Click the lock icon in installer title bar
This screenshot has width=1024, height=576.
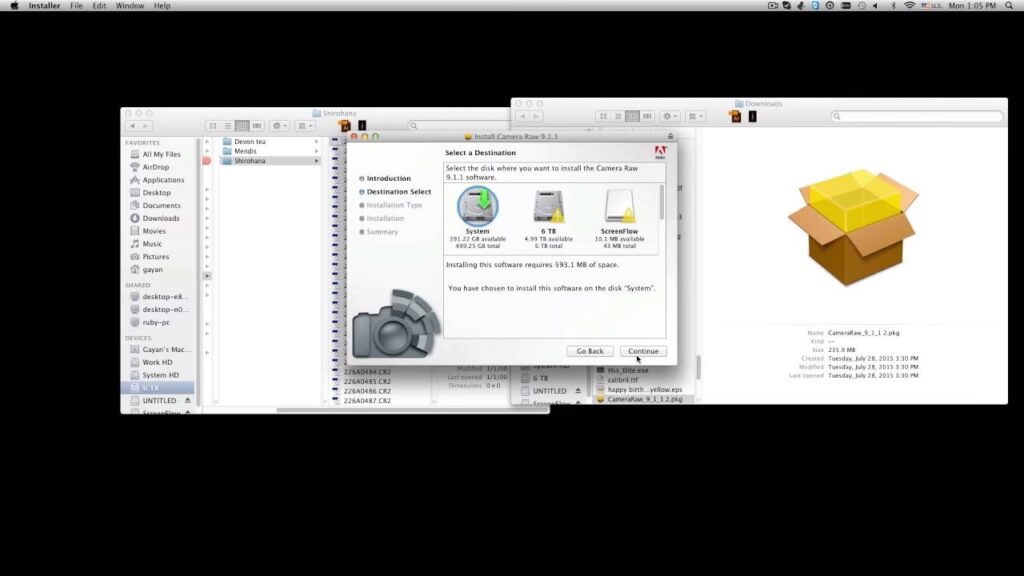670,136
